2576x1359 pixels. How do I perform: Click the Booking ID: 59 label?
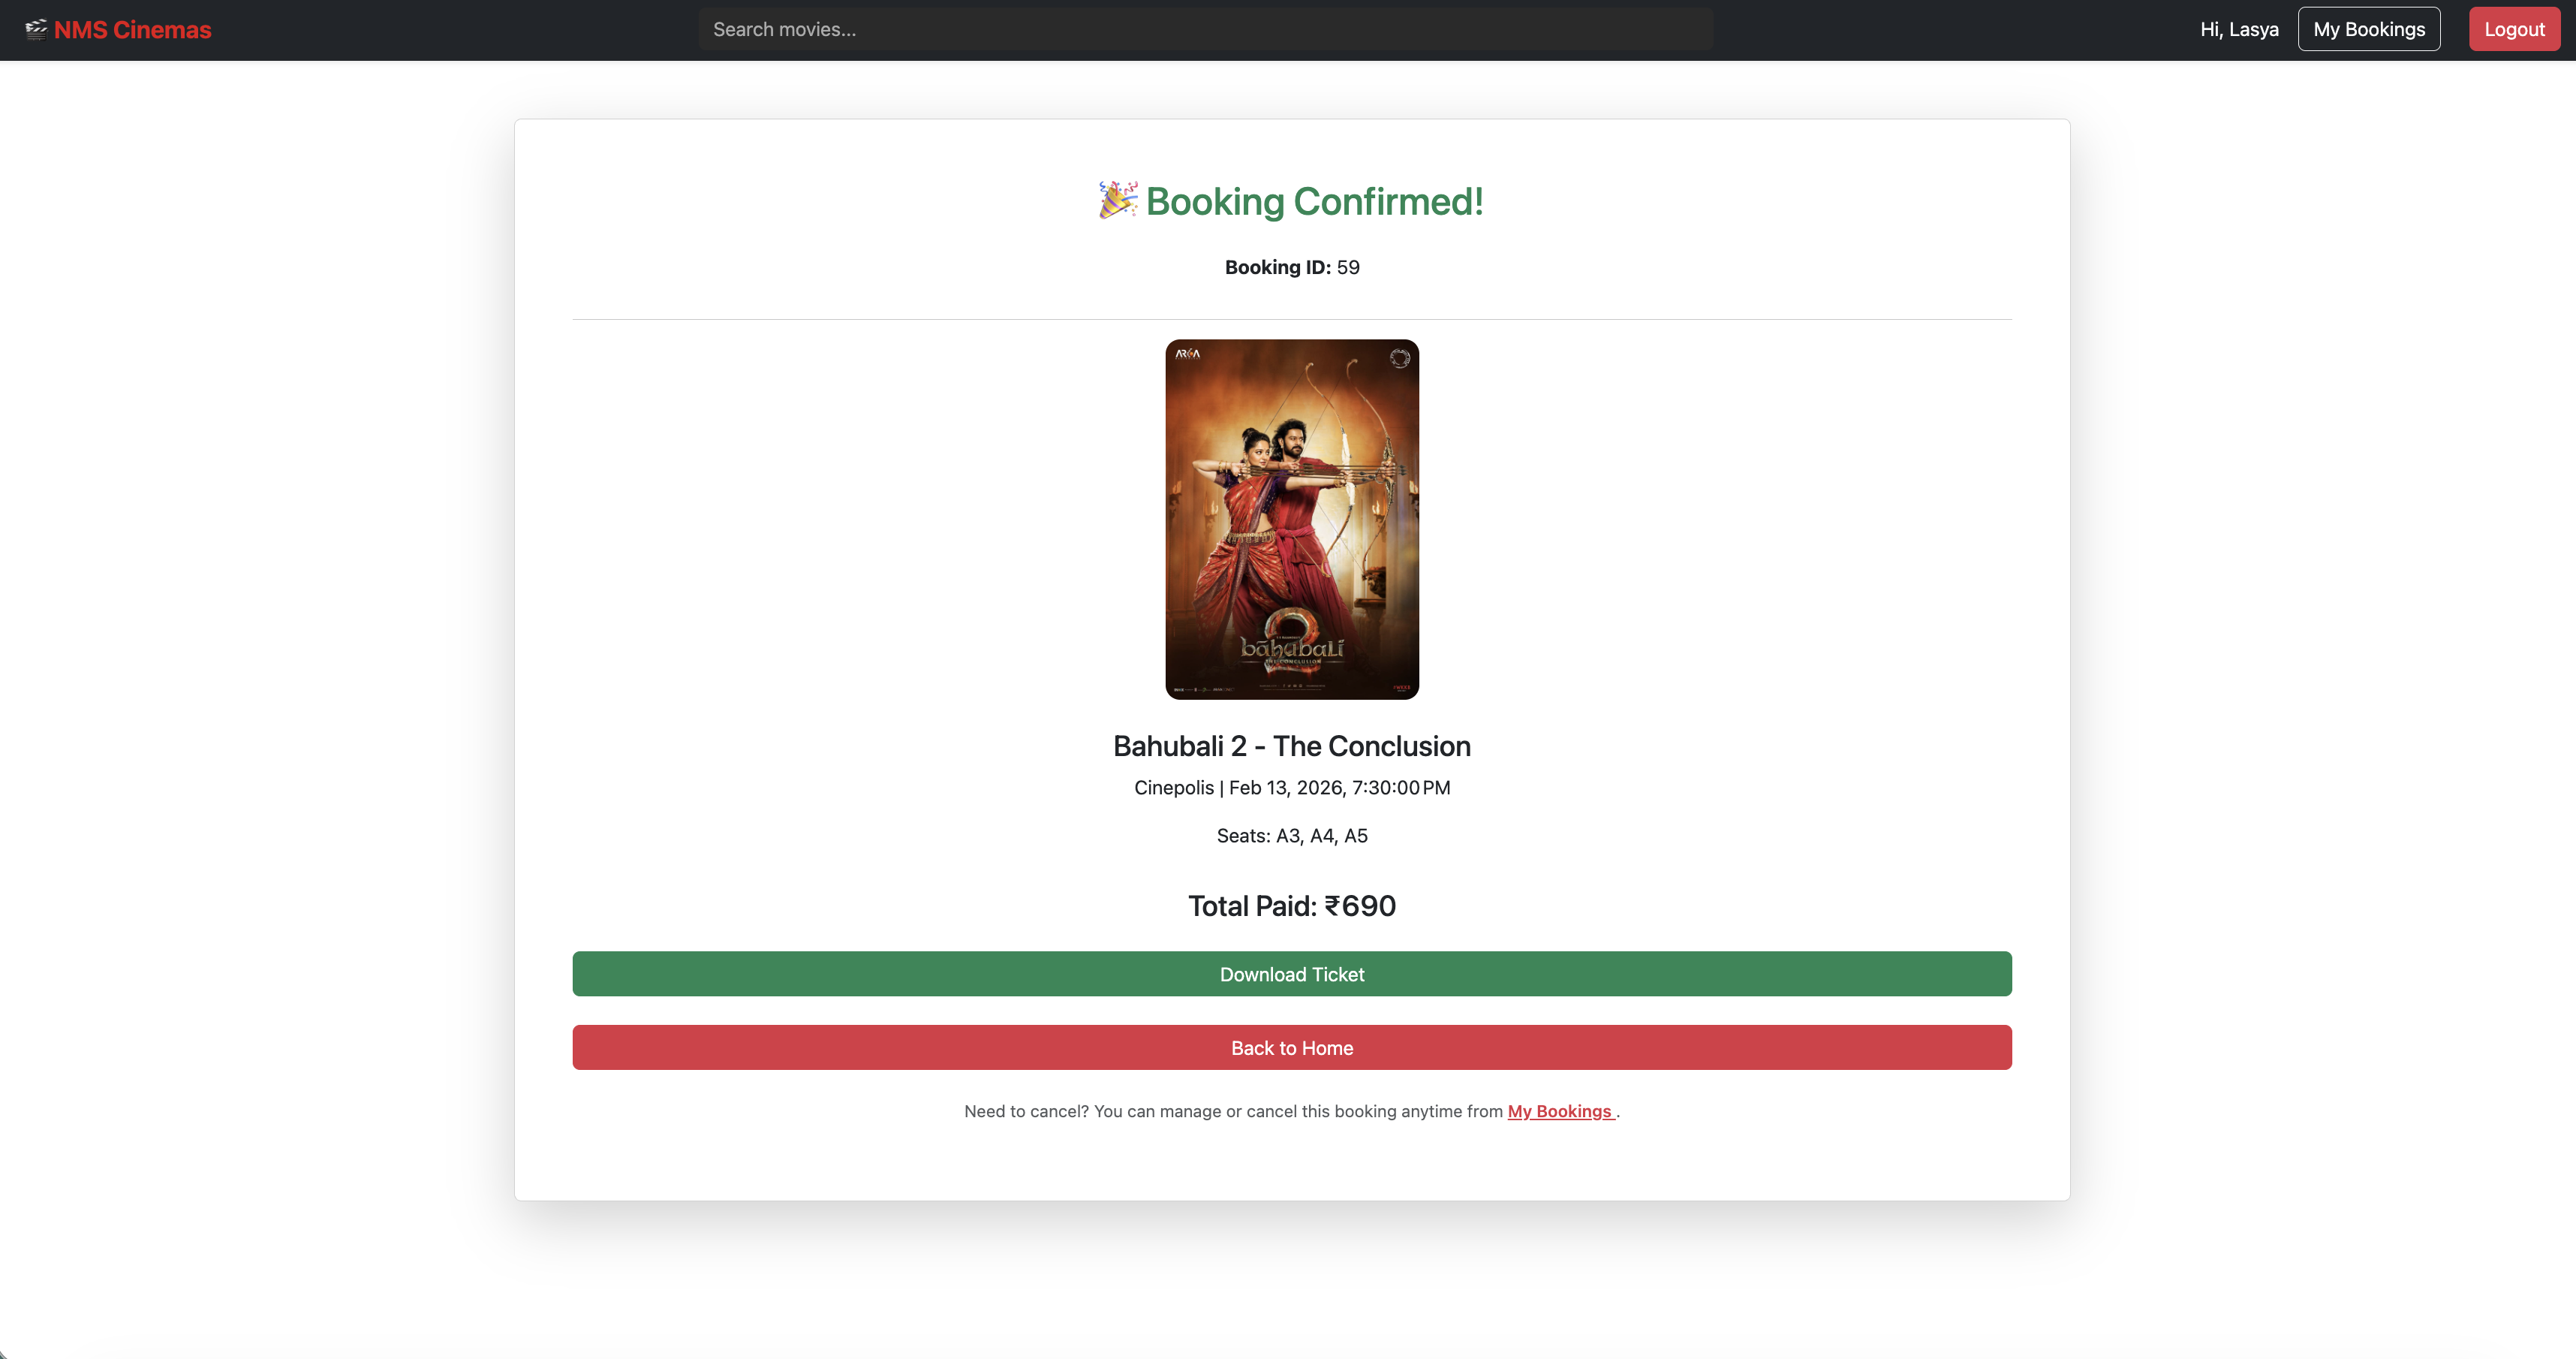(x=1291, y=267)
